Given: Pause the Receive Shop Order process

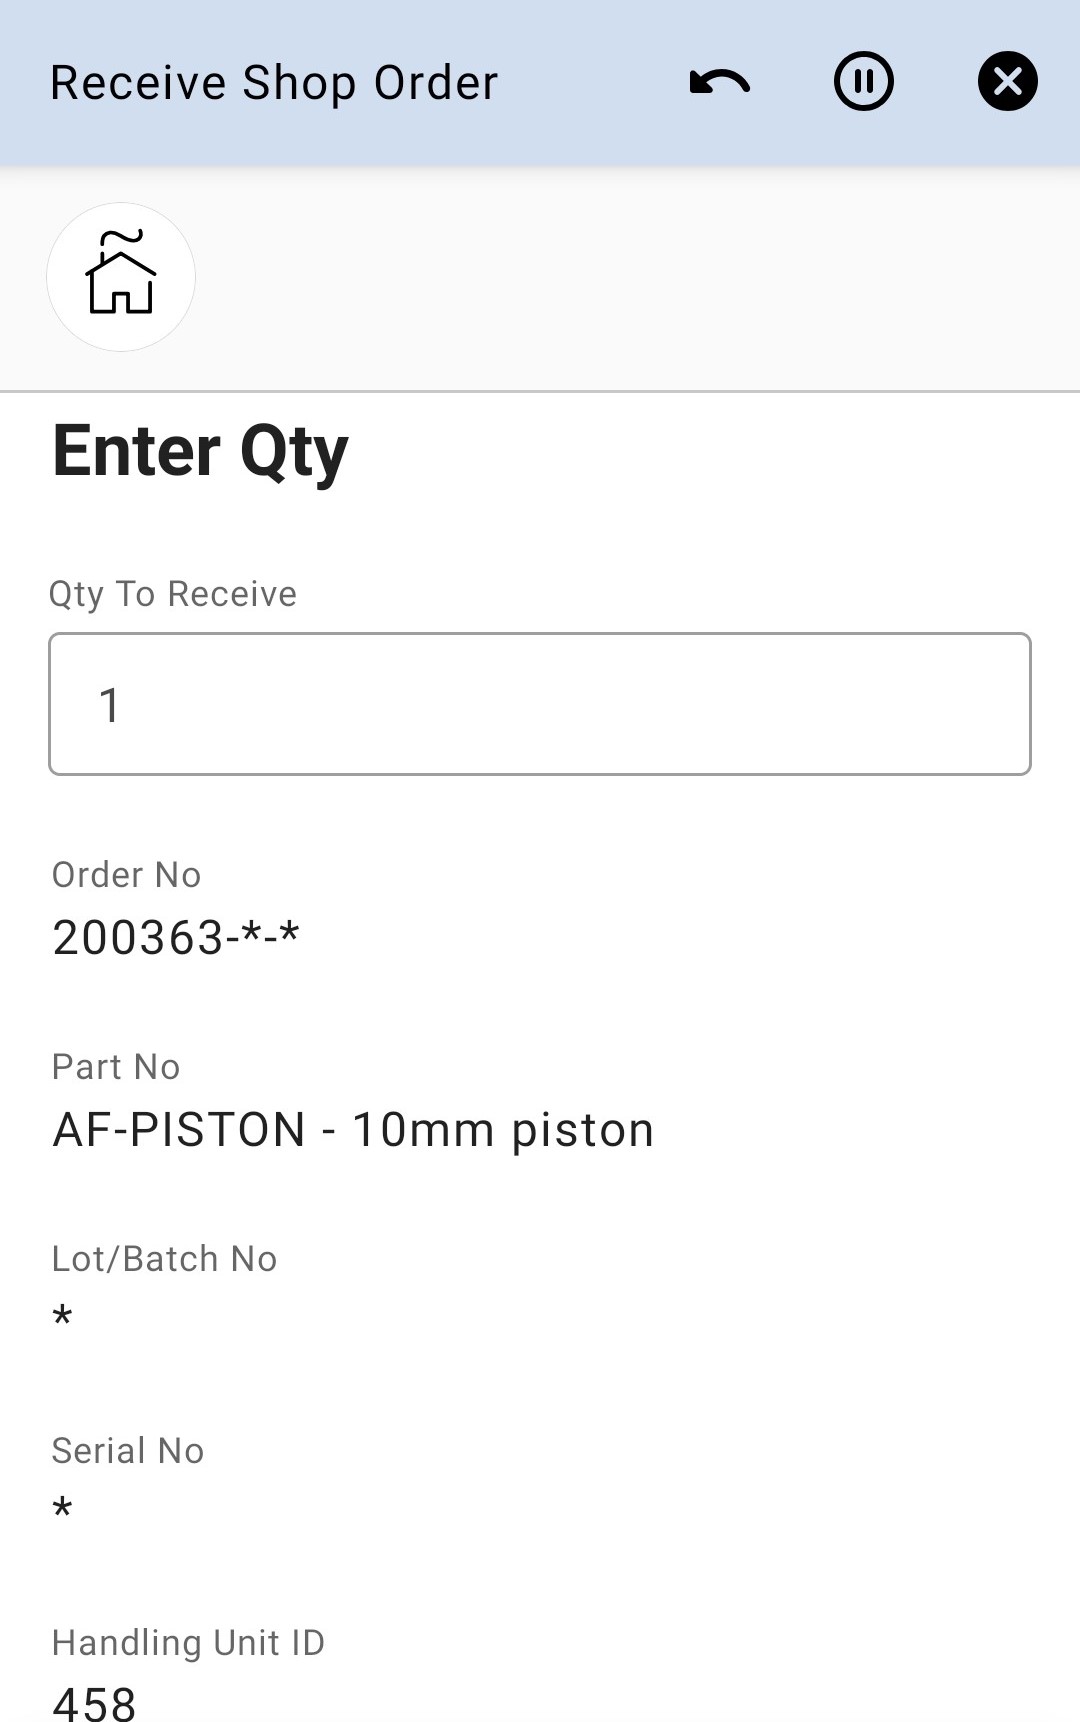Looking at the screenshot, I should 863,81.
